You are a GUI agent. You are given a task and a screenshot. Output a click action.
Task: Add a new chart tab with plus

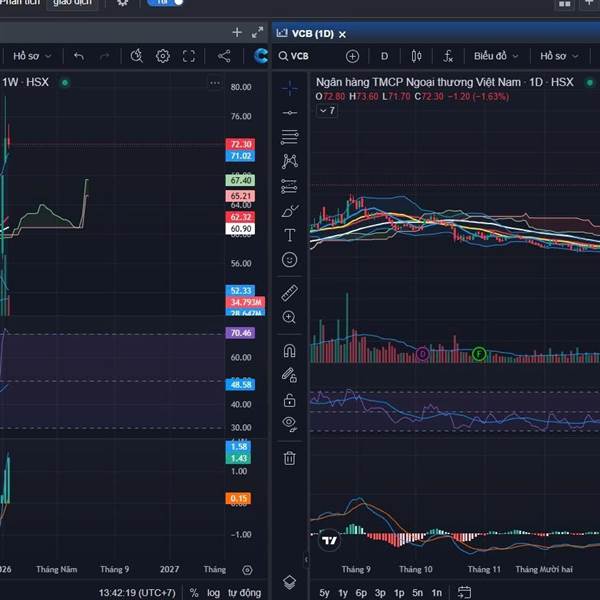tap(237, 32)
